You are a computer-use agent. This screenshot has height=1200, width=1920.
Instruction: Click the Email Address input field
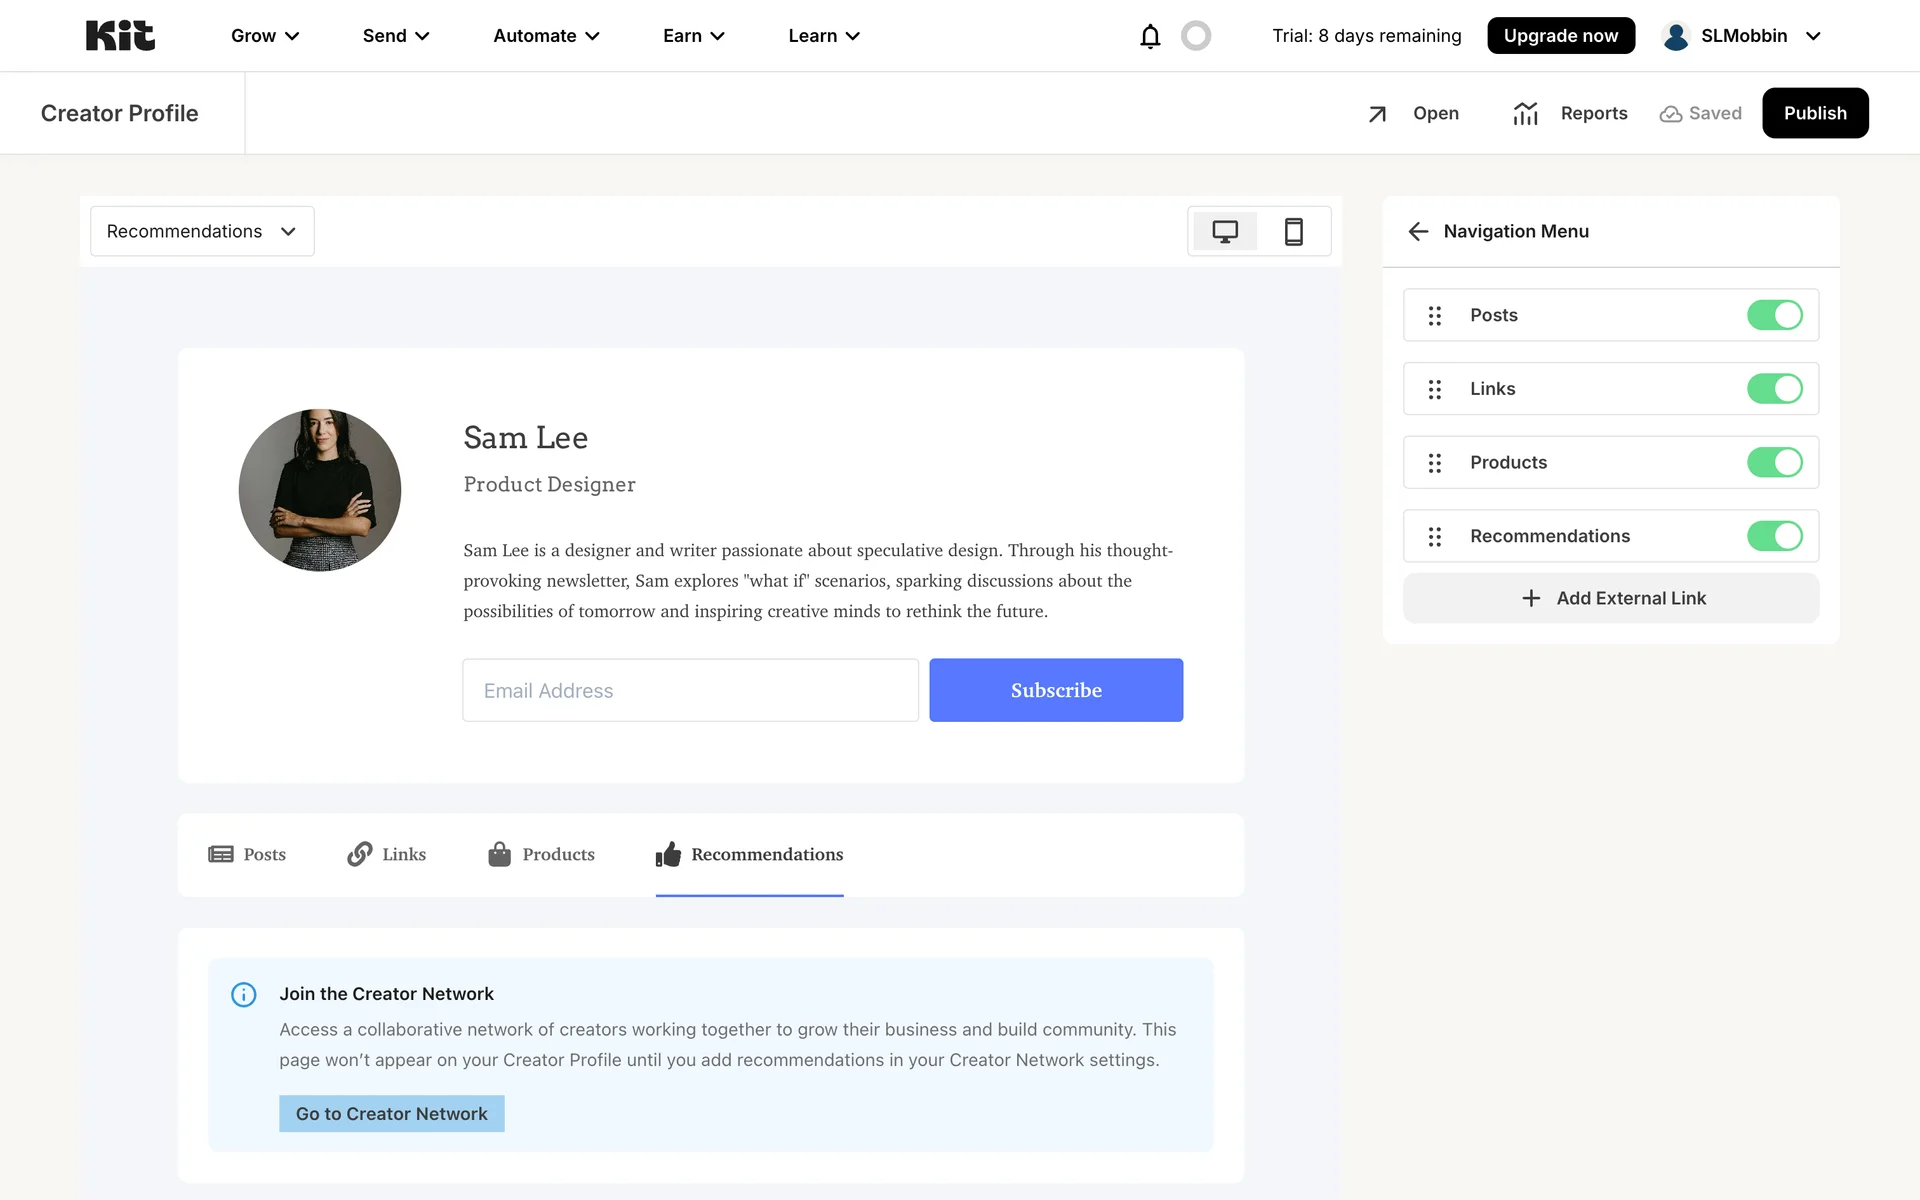pos(690,691)
